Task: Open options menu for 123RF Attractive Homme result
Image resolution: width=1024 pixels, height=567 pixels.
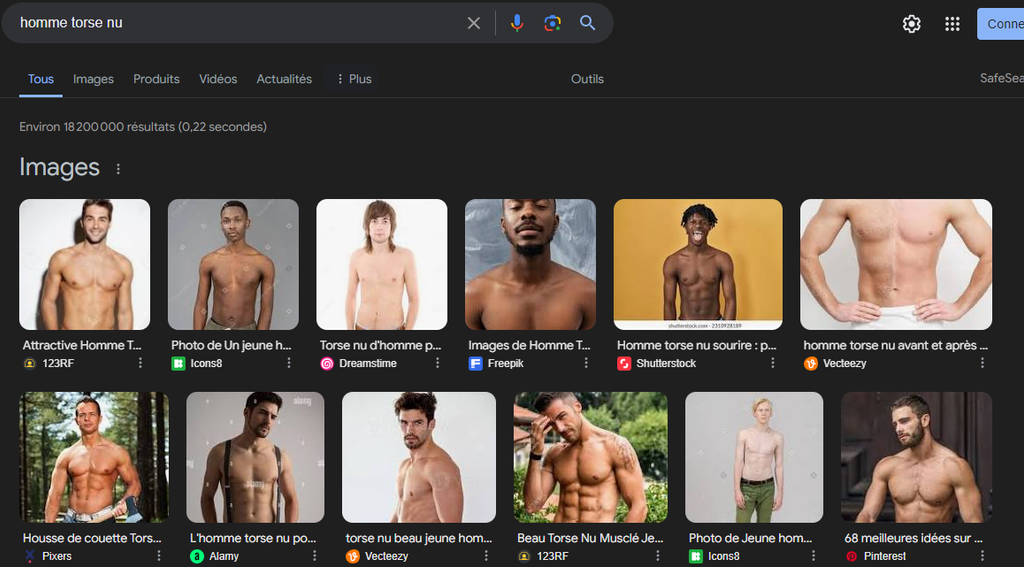Action: [x=140, y=363]
